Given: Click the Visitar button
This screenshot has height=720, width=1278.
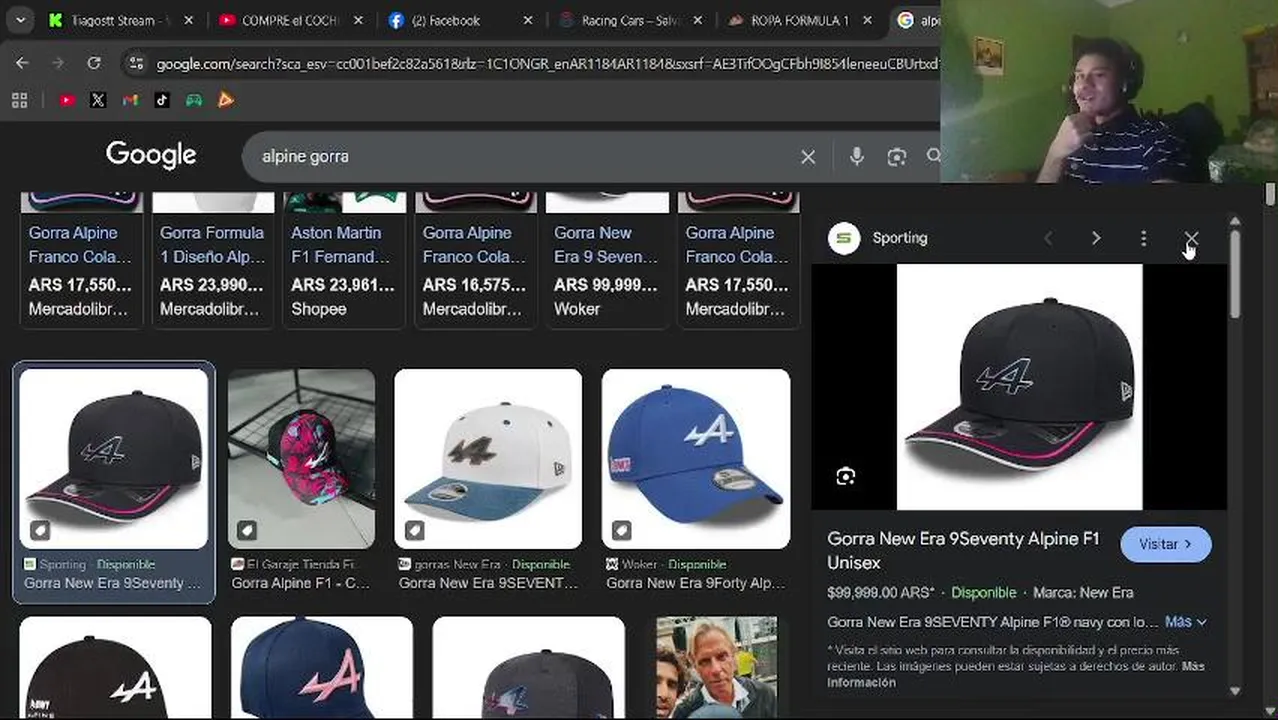Looking at the screenshot, I should 1166,544.
